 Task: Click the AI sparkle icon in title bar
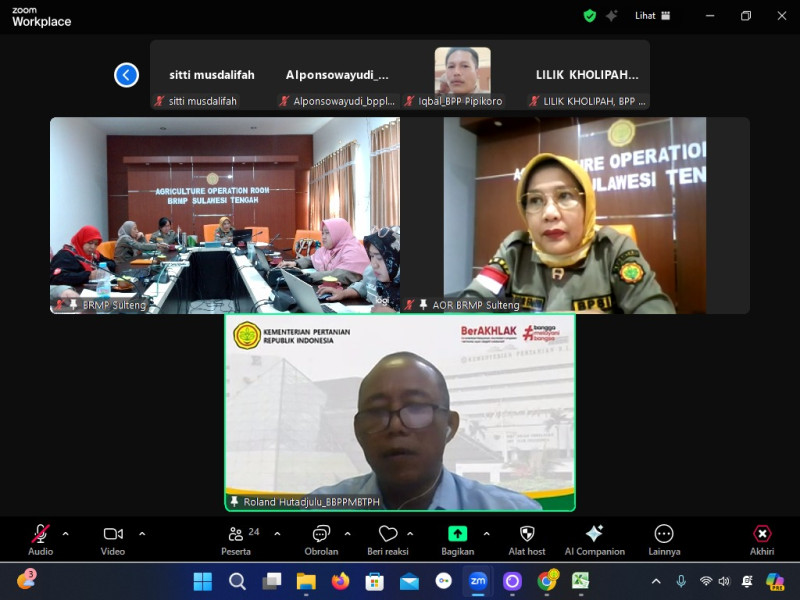pyautogui.click(x=612, y=16)
